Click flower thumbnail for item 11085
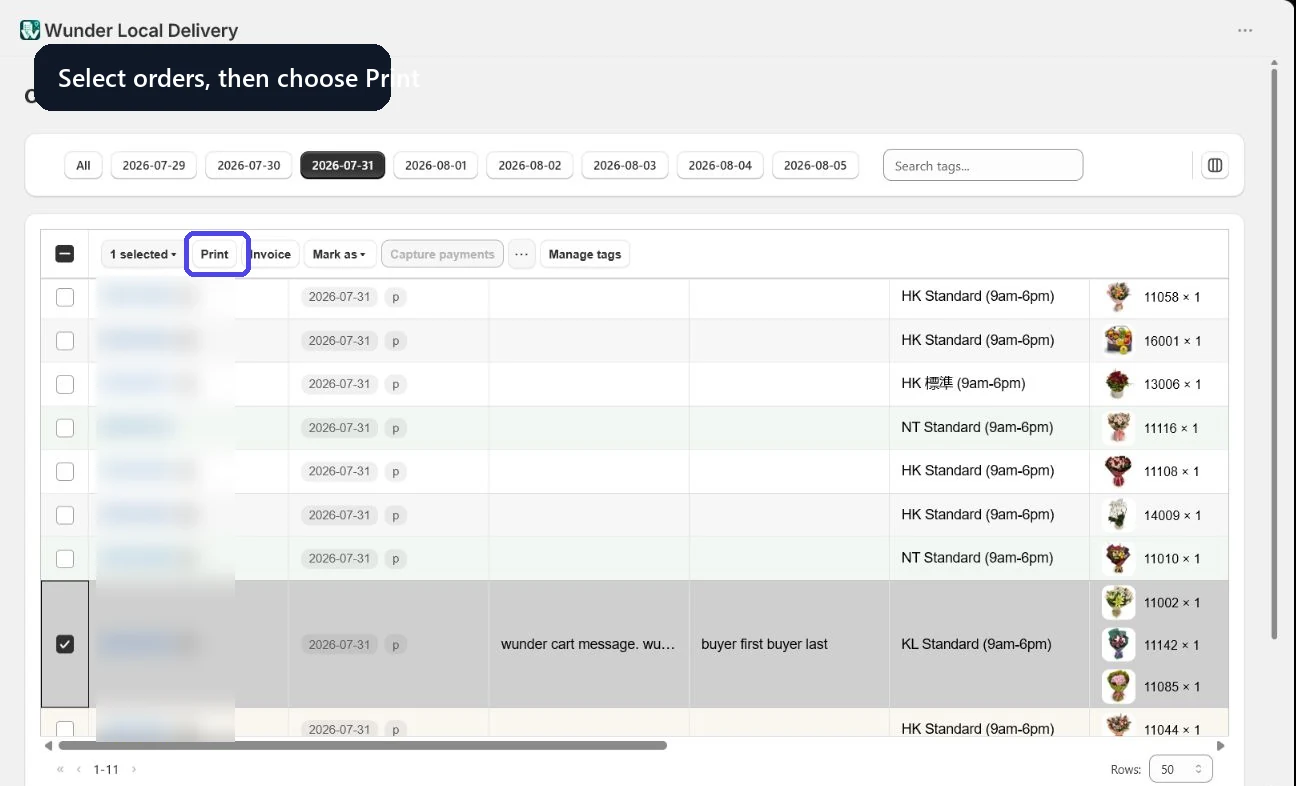Viewport: 1296px width, 786px height. 1118,686
